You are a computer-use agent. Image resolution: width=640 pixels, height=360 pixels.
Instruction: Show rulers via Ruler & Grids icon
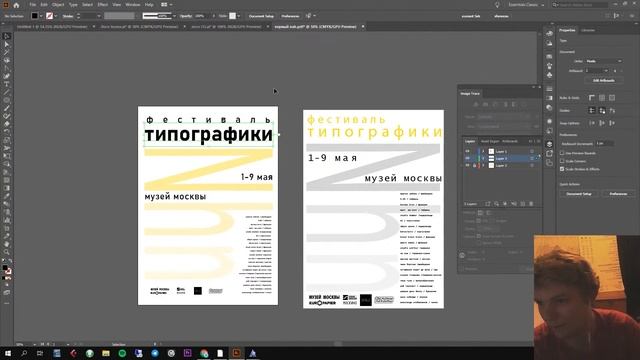tap(592, 98)
